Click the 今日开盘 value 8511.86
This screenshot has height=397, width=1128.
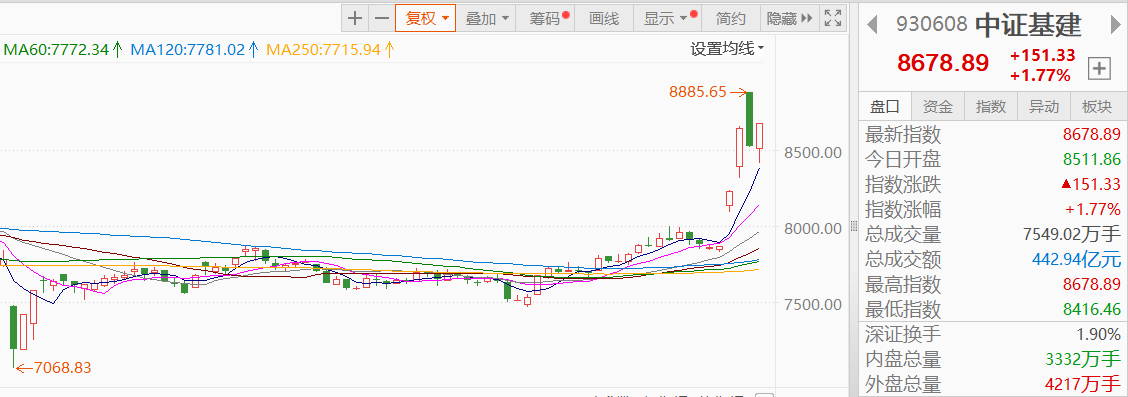1092,159
